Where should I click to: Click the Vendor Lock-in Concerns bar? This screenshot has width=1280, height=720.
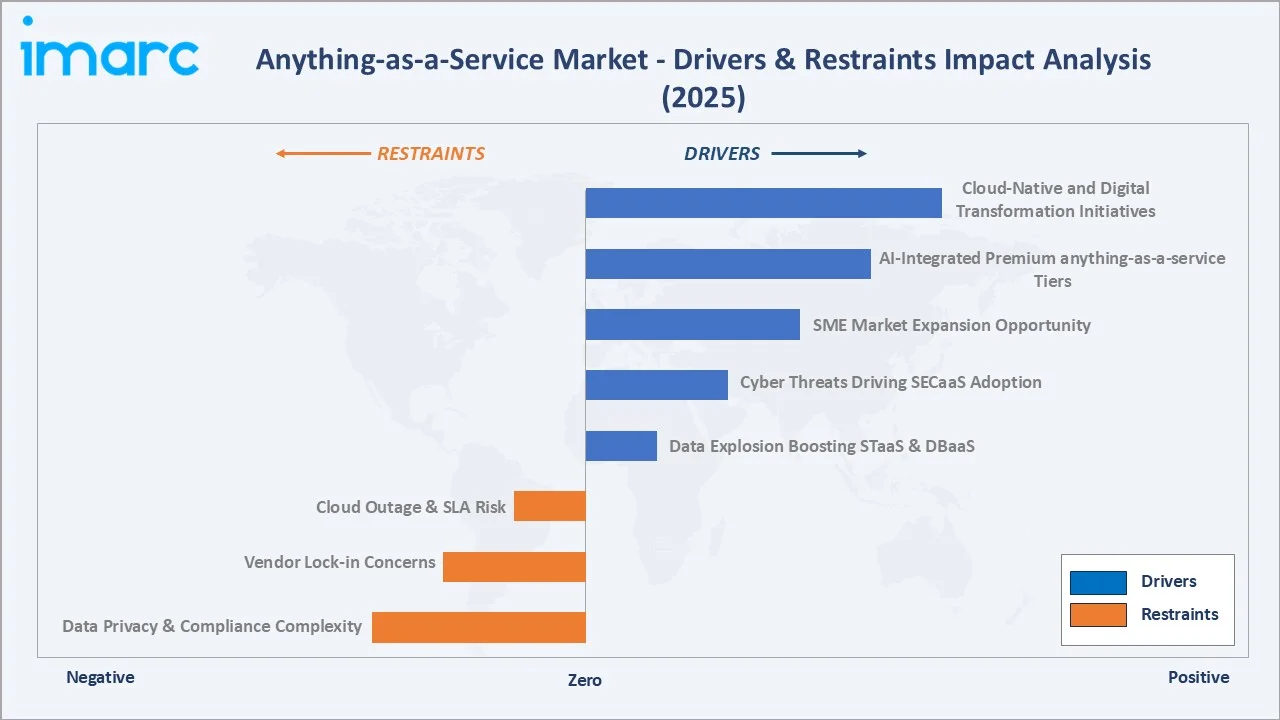click(514, 567)
